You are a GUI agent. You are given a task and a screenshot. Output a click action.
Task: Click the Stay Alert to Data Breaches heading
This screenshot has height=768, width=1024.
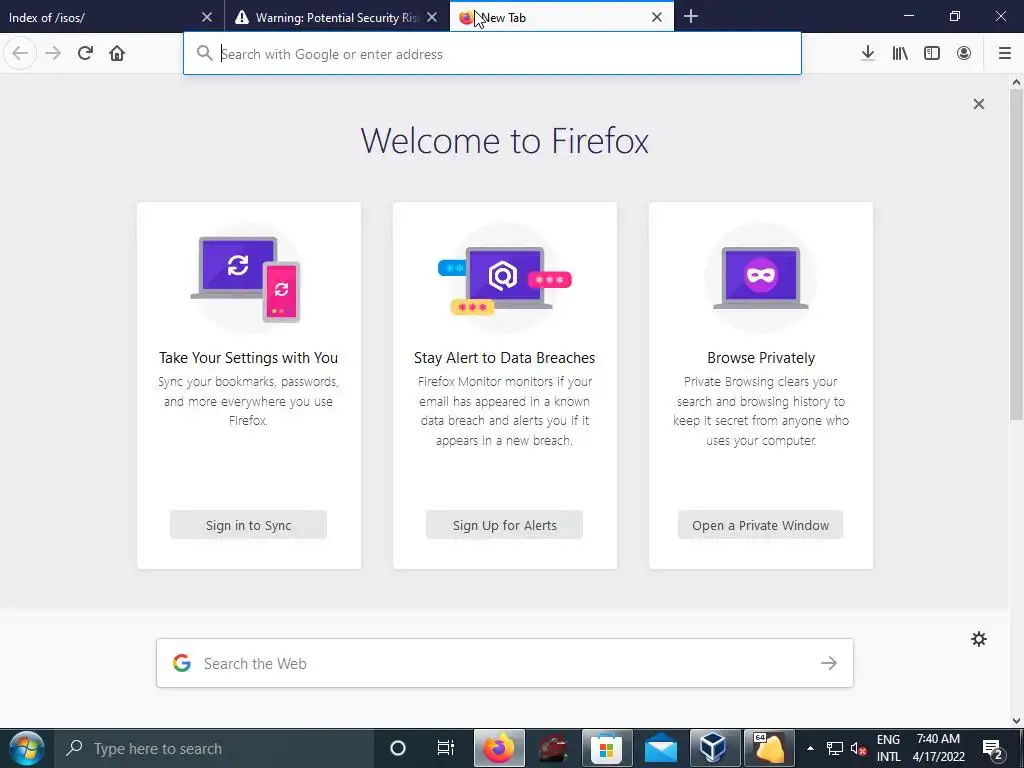504,358
